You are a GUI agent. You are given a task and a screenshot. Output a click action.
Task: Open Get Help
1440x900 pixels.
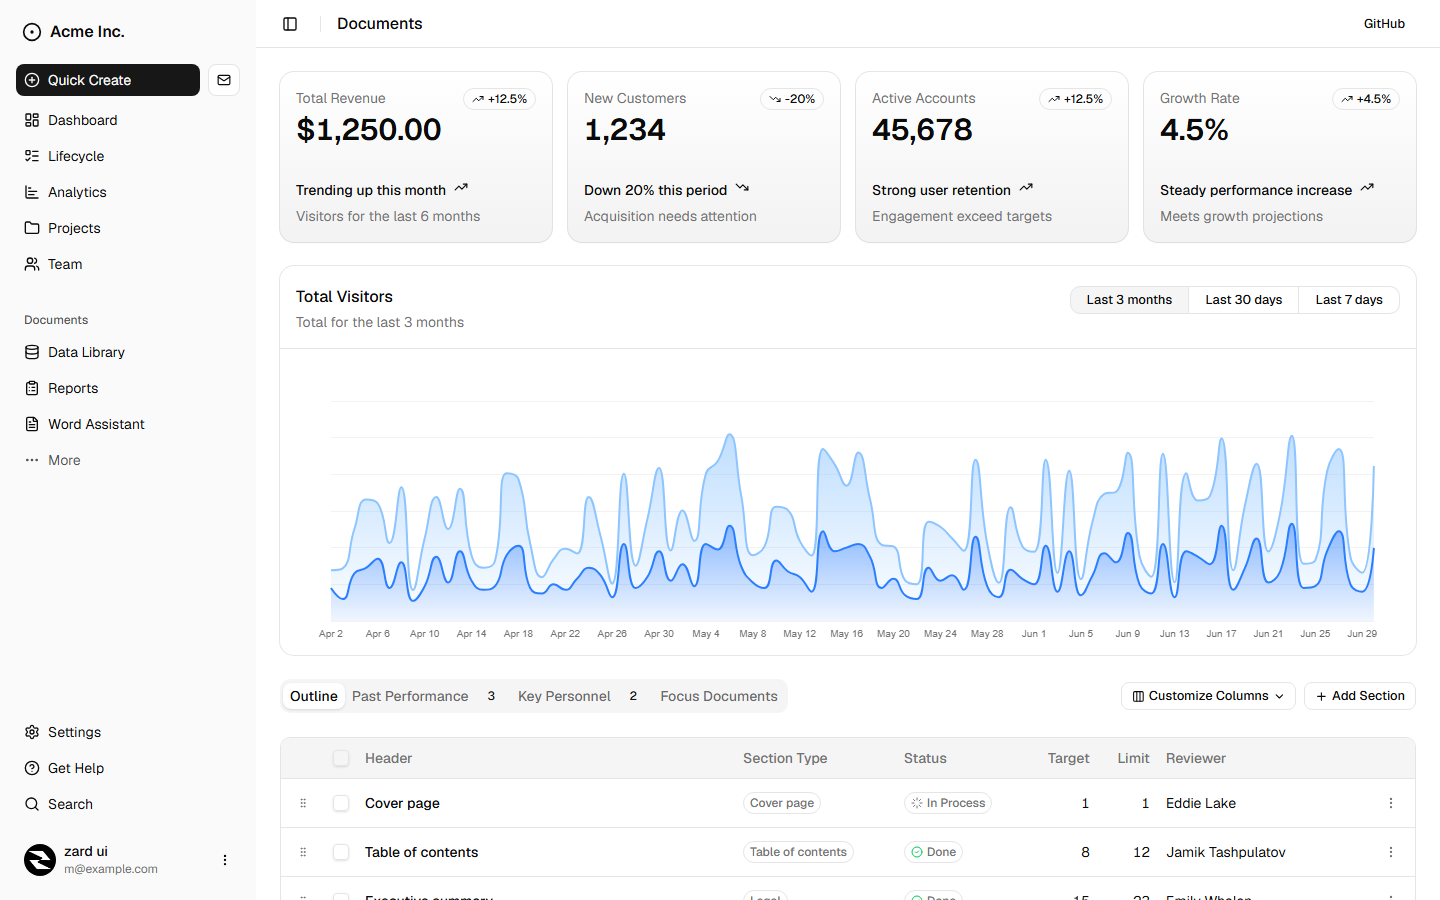point(128,768)
